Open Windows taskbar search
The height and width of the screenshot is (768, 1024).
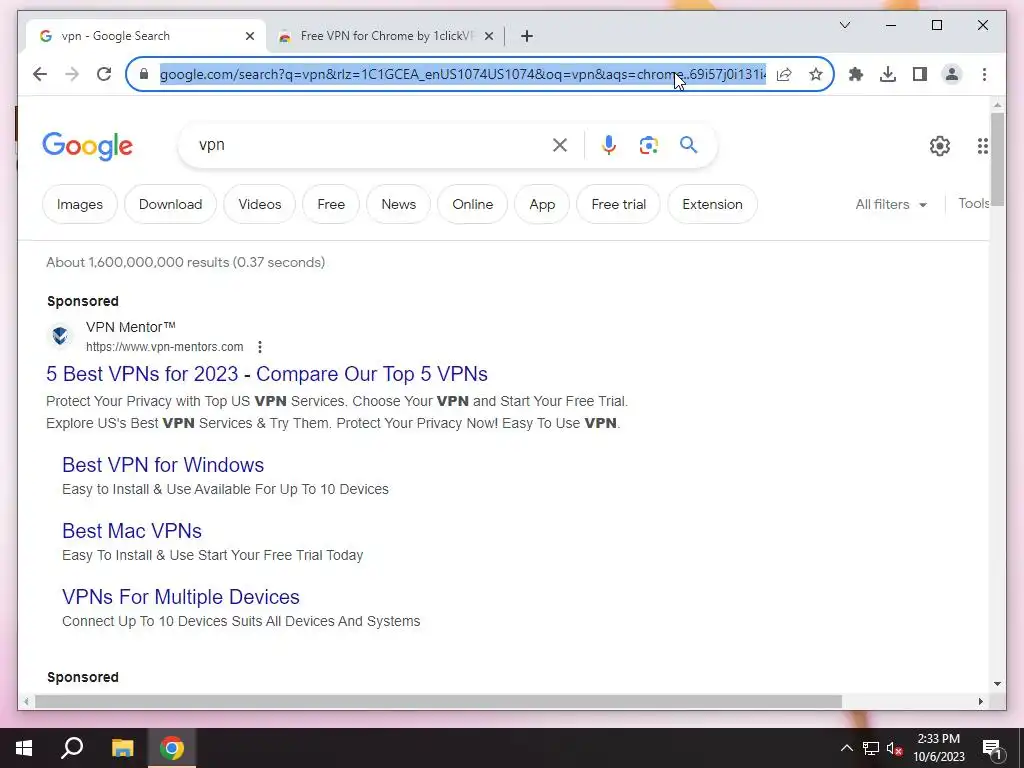pyautogui.click(x=72, y=748)
